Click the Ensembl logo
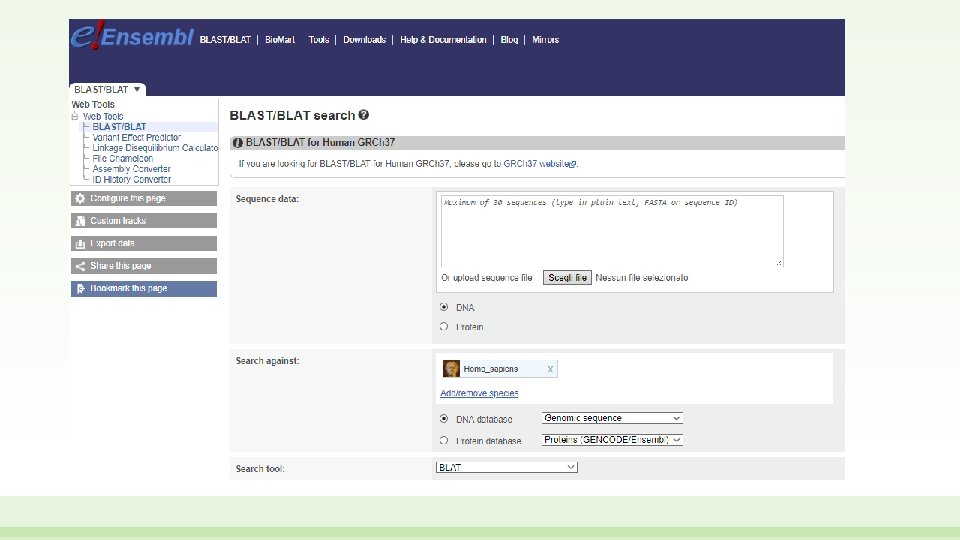Screen dimensions: 960x540 (x=132, y=36)
